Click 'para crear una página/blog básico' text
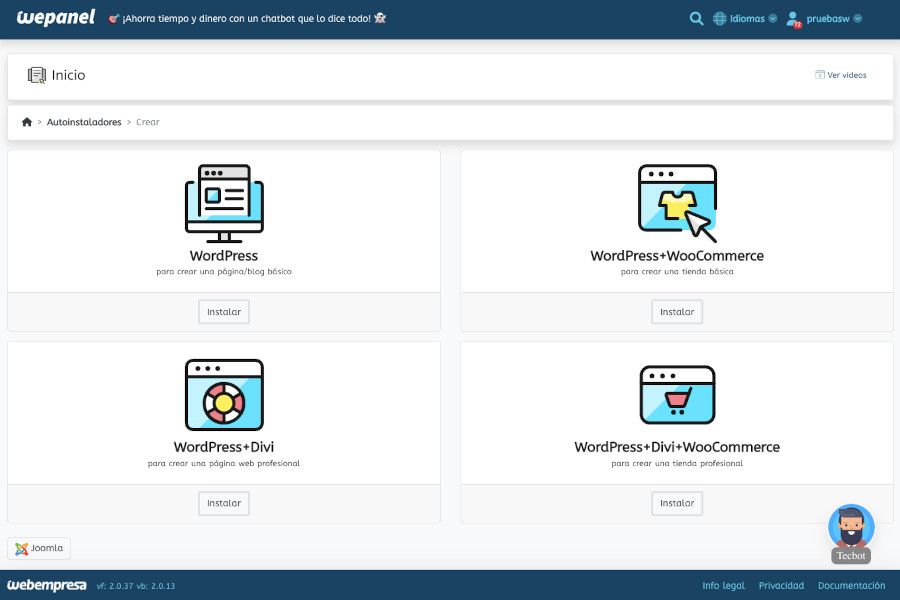 tap(224, 272)
